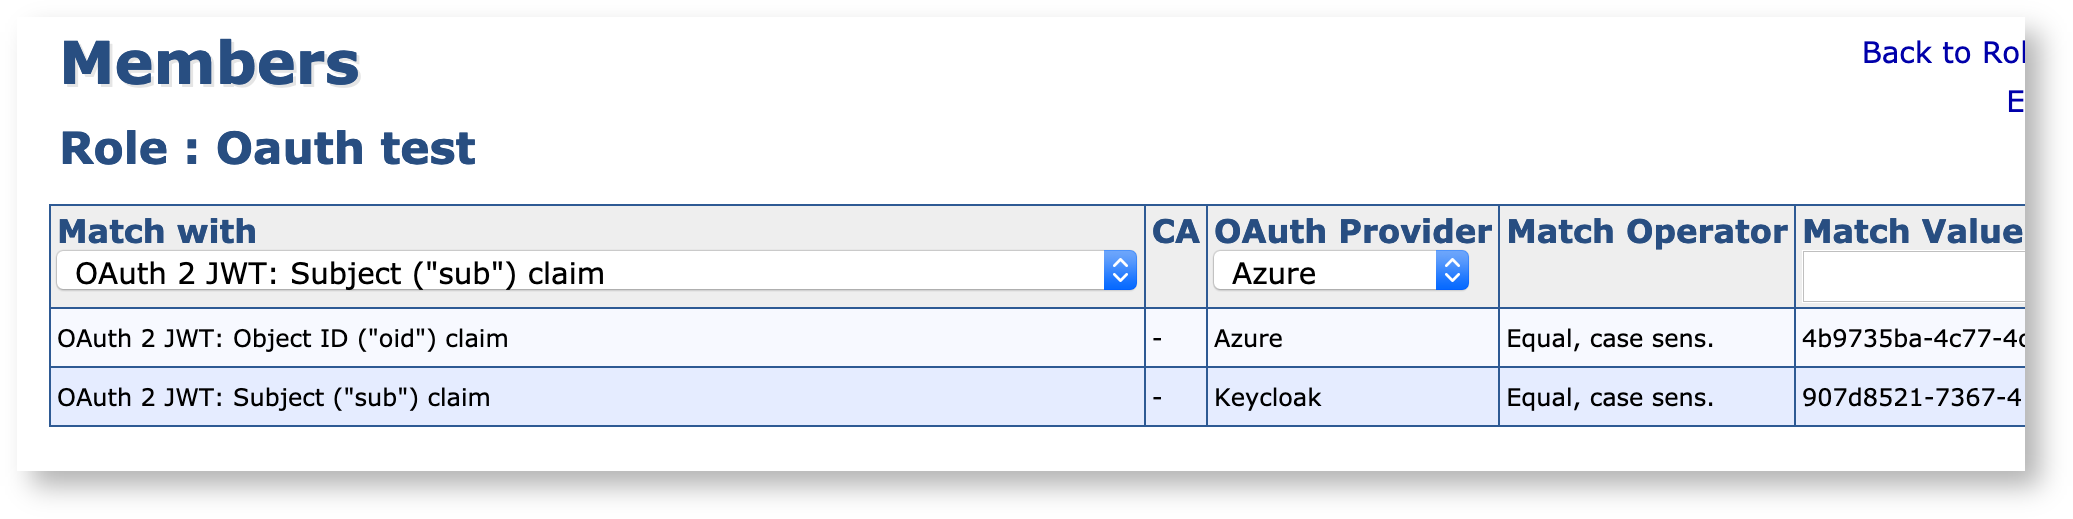Image resolution: width=2073 pixels, height=519 pixels.
Task: Click the blue arrows on Match with select
Action: [x=1120, y=271]
